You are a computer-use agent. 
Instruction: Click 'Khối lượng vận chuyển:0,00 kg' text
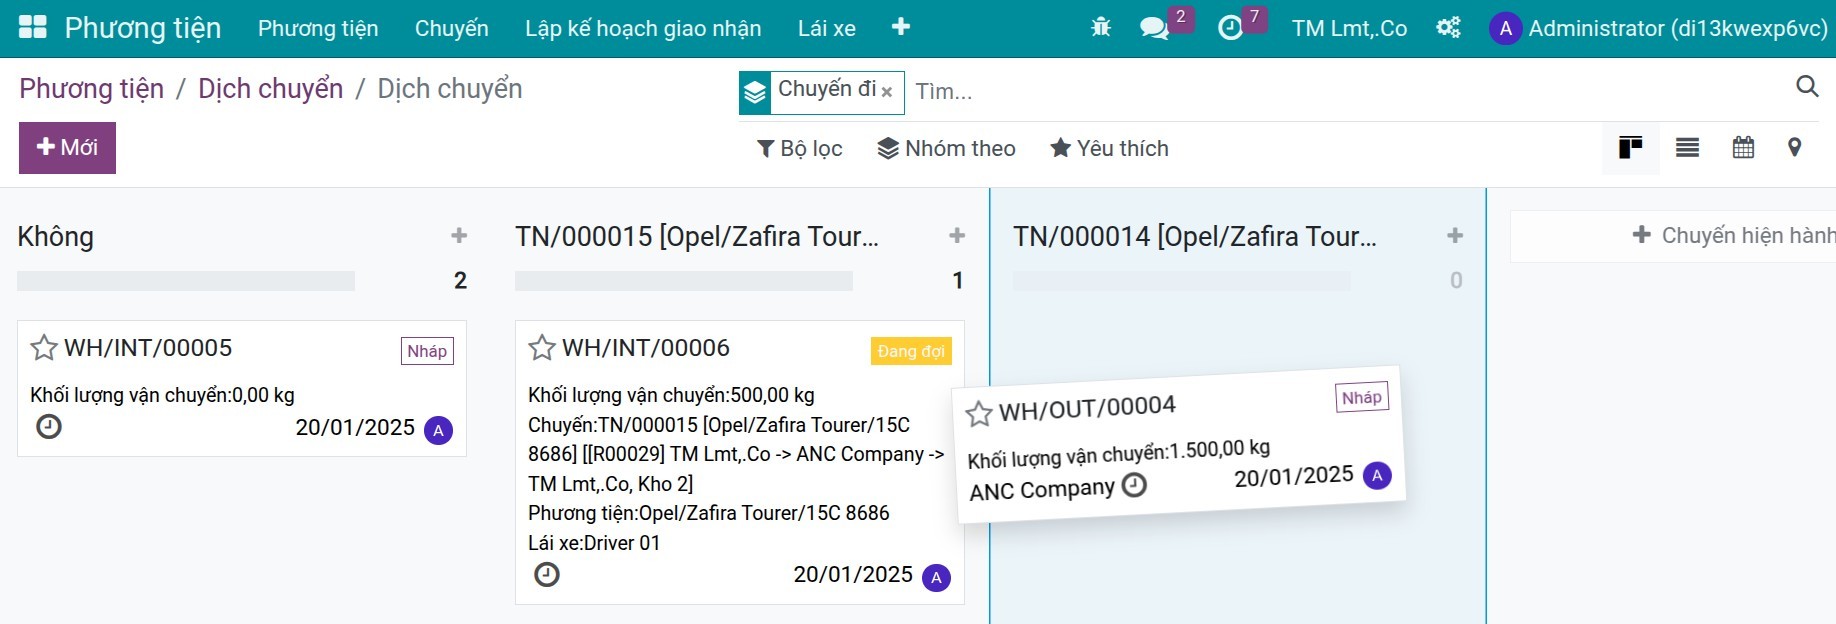point(162,395)
